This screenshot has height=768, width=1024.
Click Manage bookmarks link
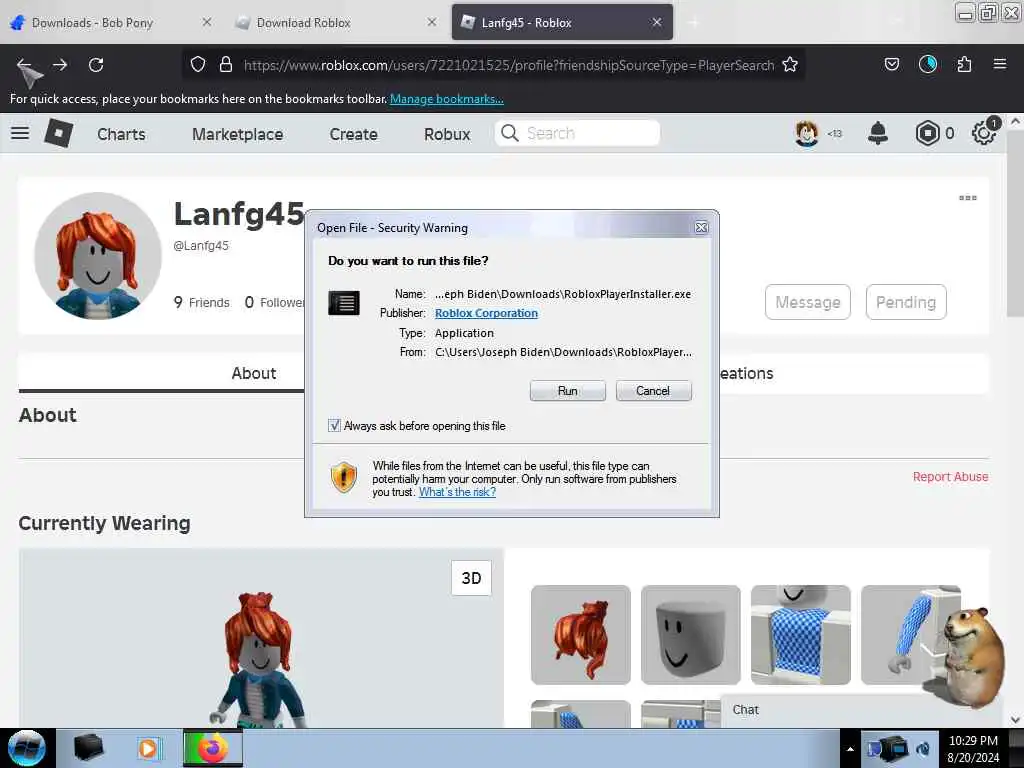point(447,99)
